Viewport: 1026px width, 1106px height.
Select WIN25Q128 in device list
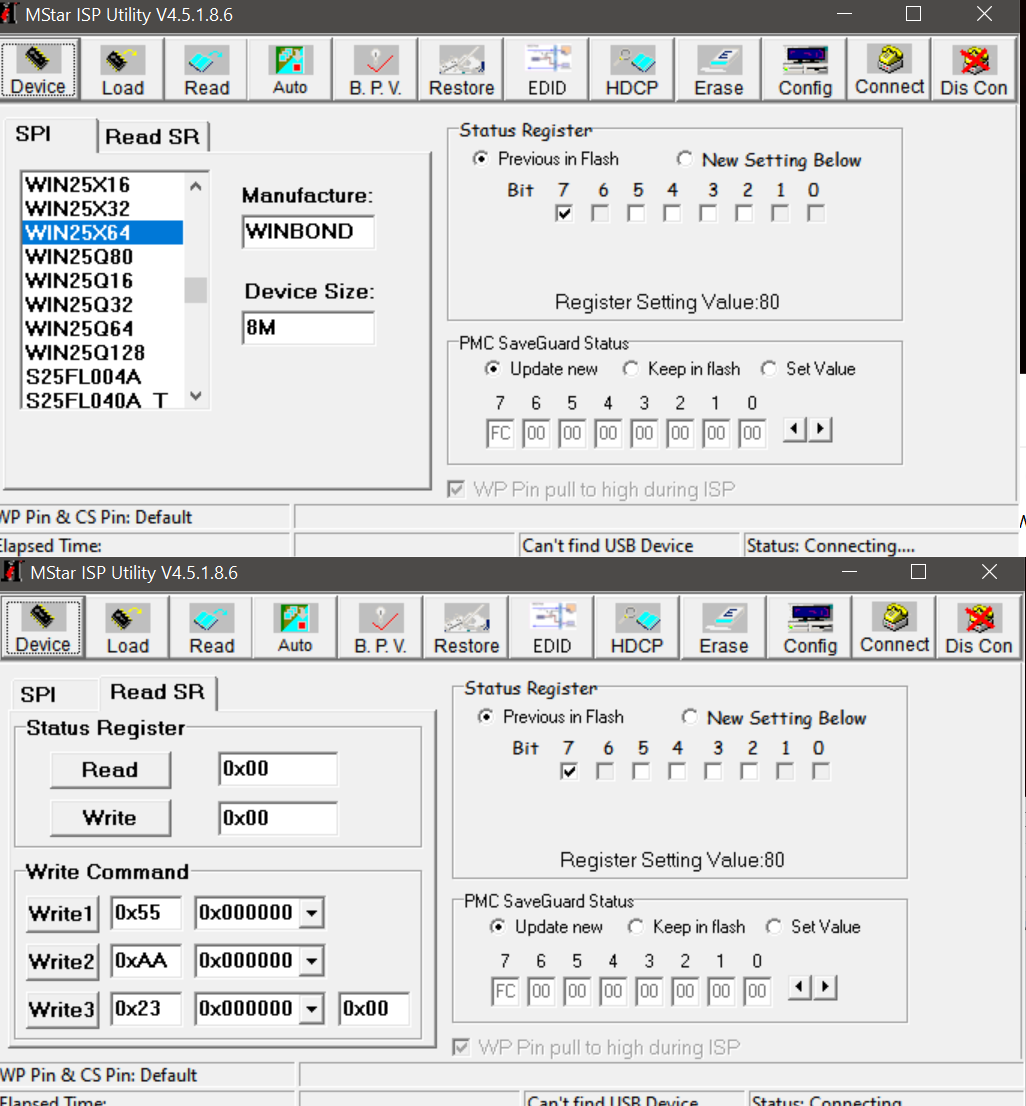coord(103,352)
